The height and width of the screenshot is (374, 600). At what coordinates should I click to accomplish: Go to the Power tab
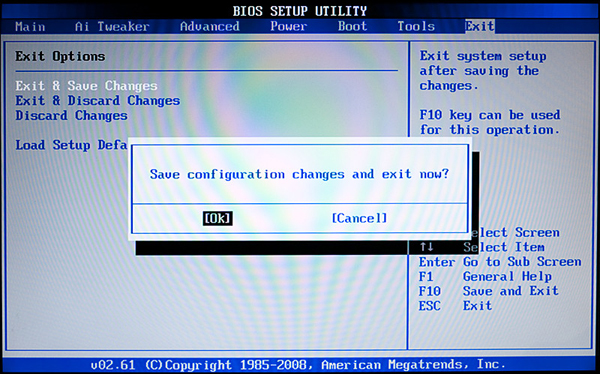click(x=289, y=26)
